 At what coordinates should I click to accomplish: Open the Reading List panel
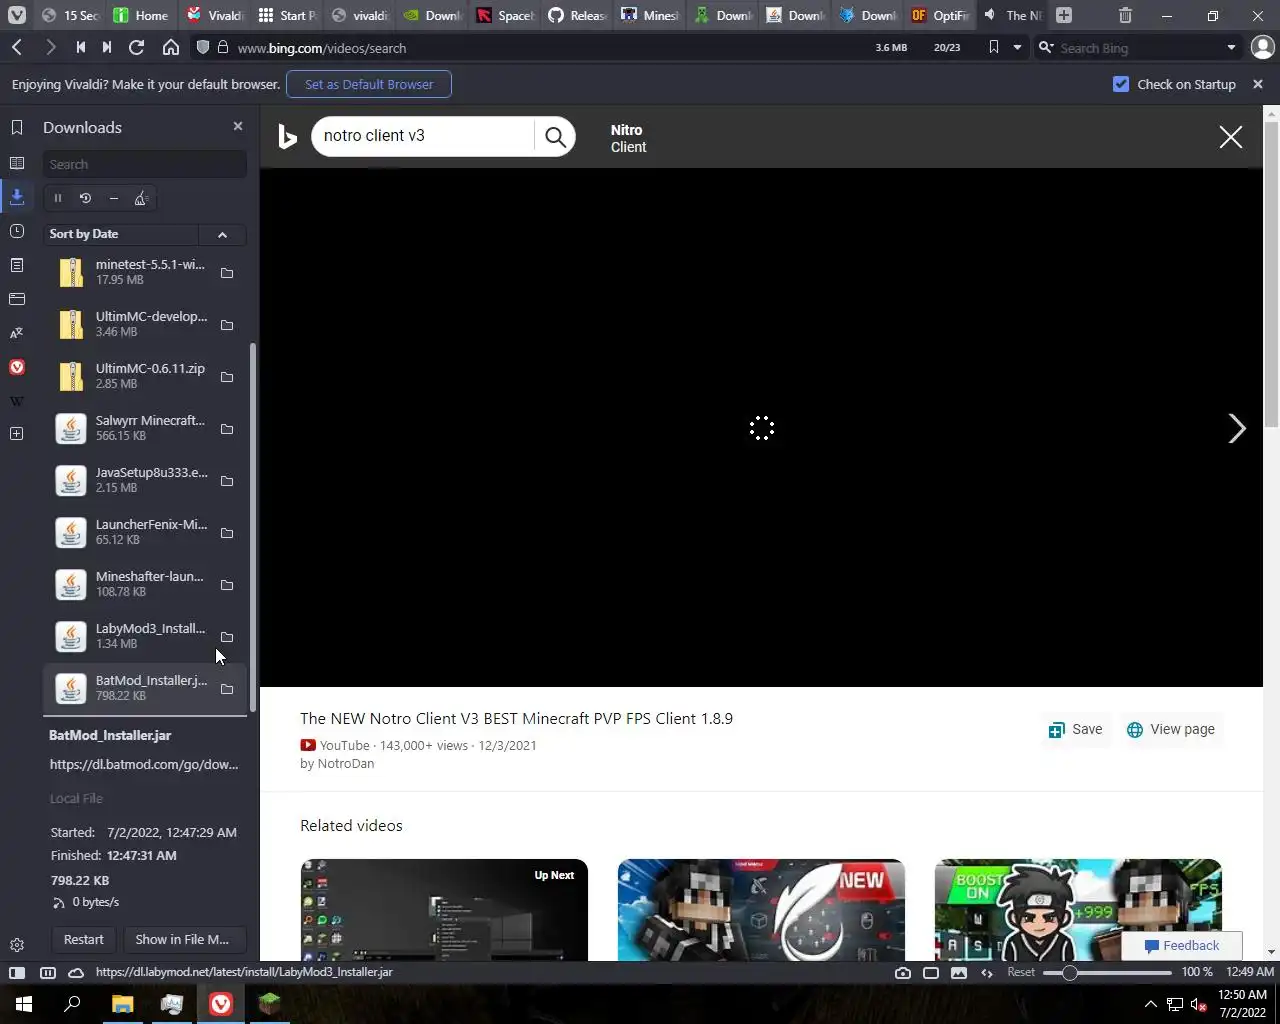[17, 163]
